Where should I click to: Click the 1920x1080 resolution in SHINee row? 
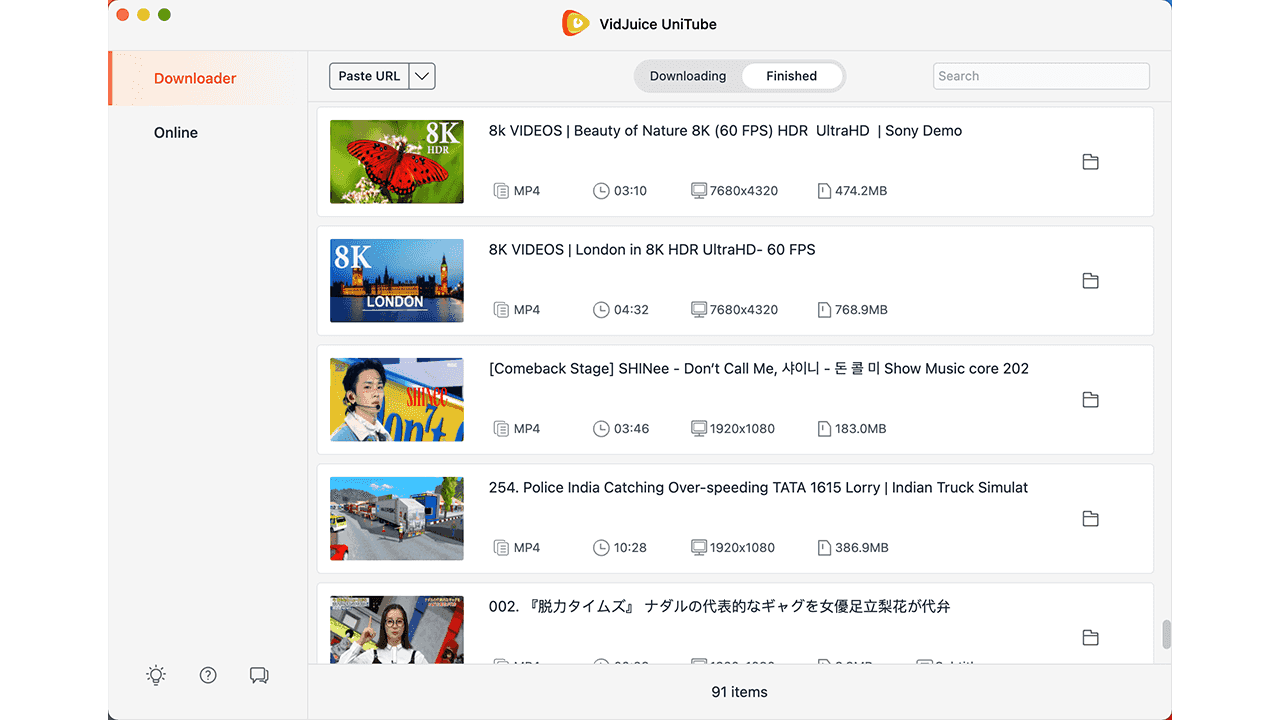(742, 429)
